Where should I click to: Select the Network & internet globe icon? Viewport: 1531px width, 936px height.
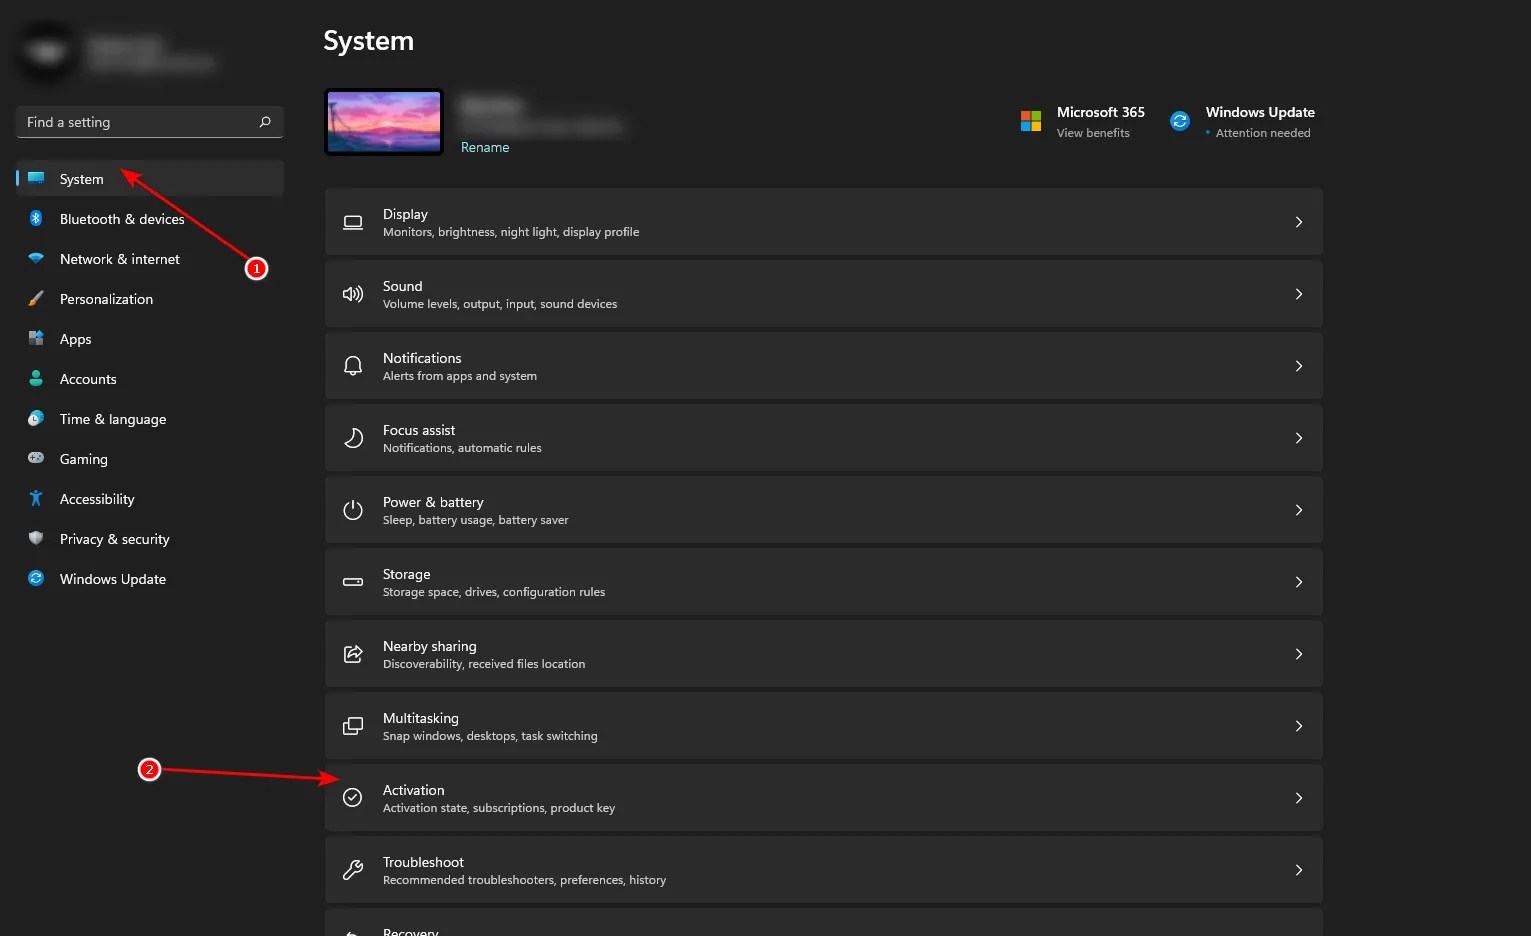36,258
